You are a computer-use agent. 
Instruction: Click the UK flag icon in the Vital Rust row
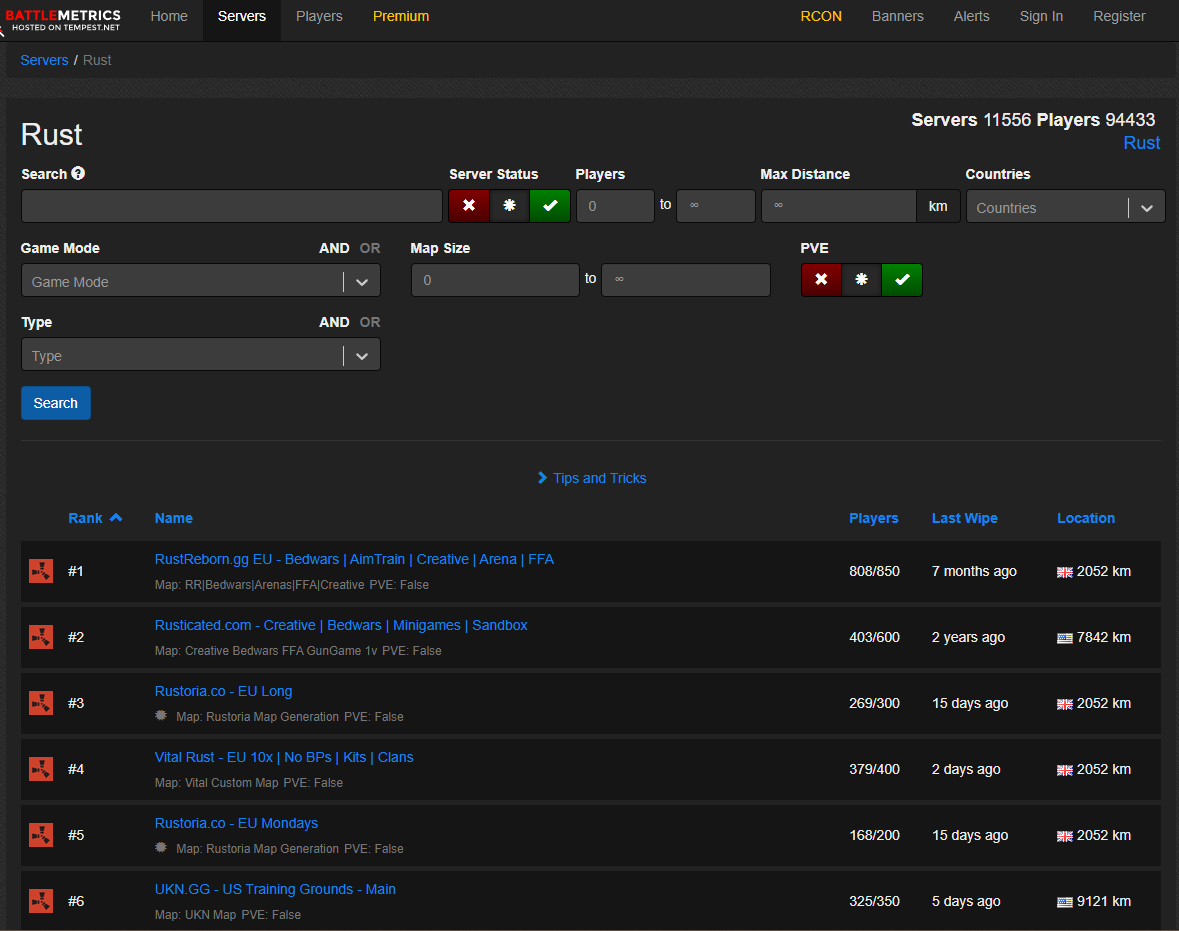click(x=1065, y=770)
